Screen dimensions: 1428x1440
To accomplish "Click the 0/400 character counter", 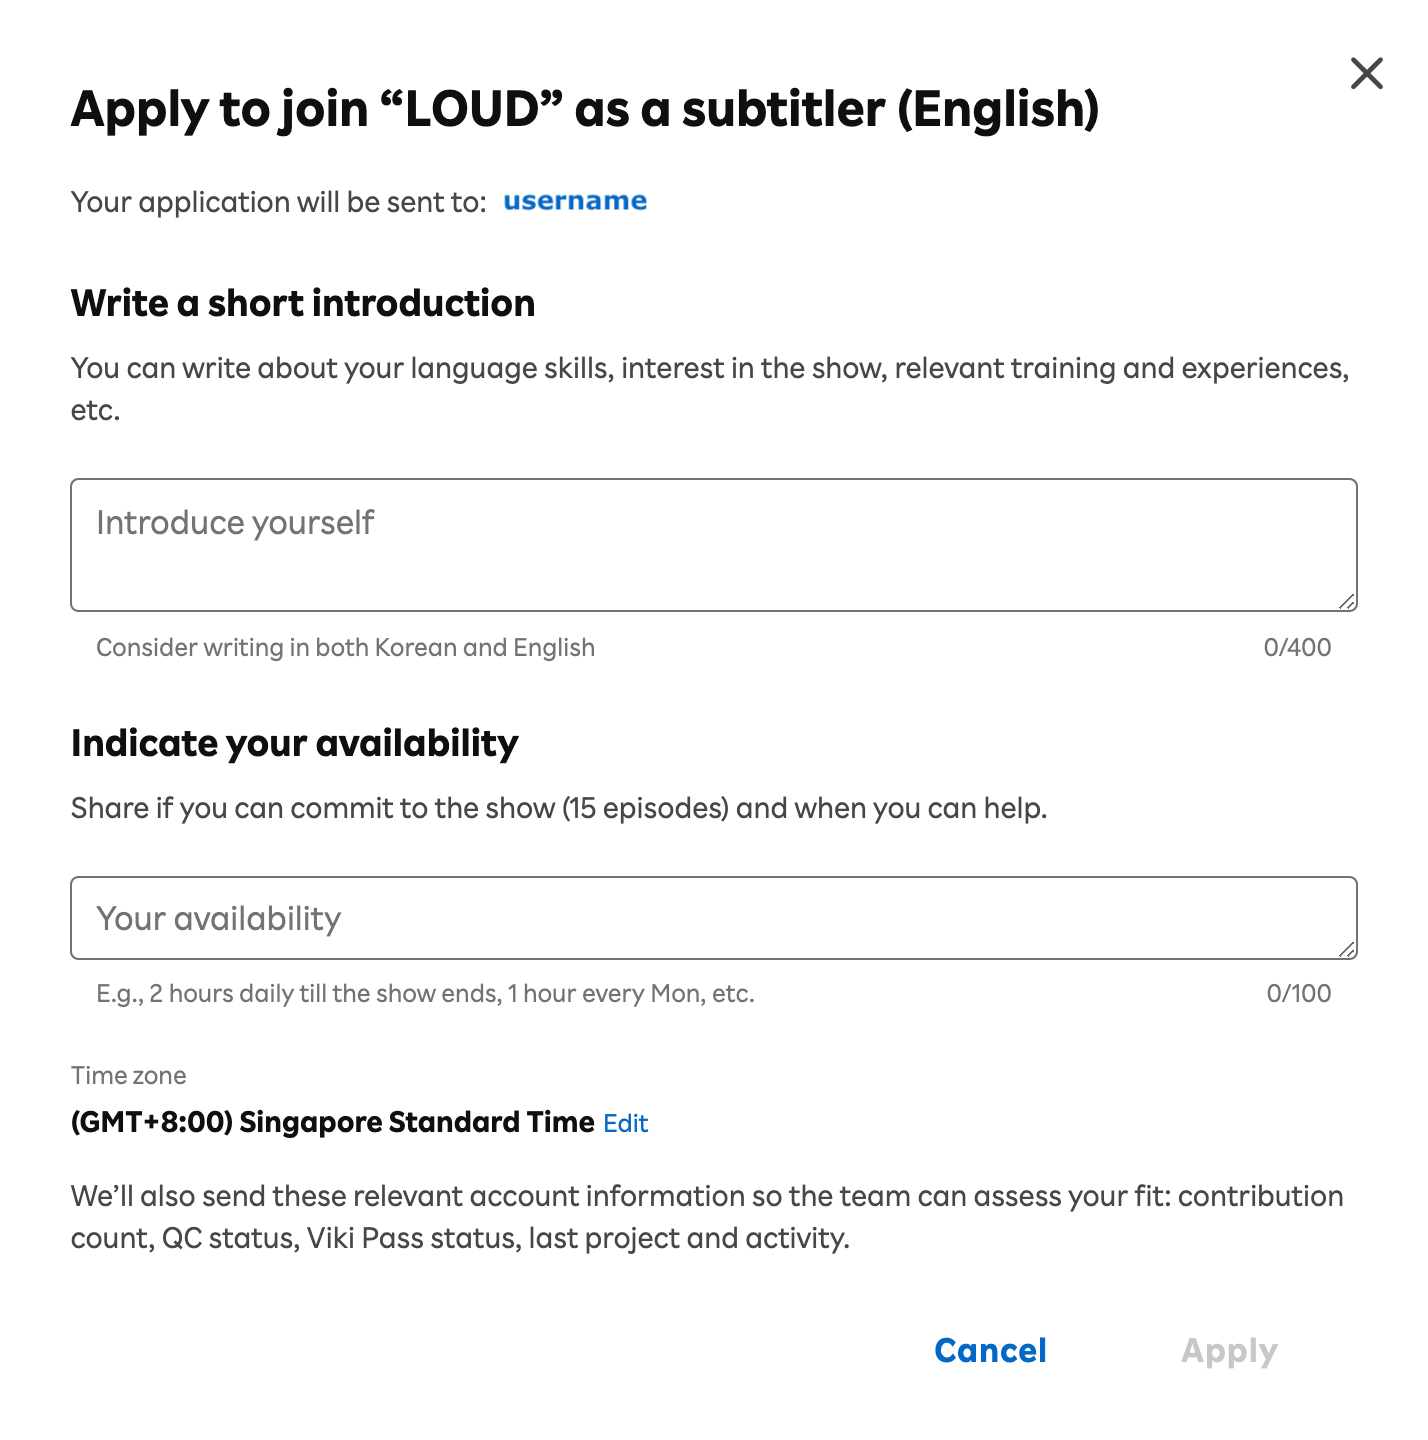I will pyautogui.click(x=1297, y=648).
